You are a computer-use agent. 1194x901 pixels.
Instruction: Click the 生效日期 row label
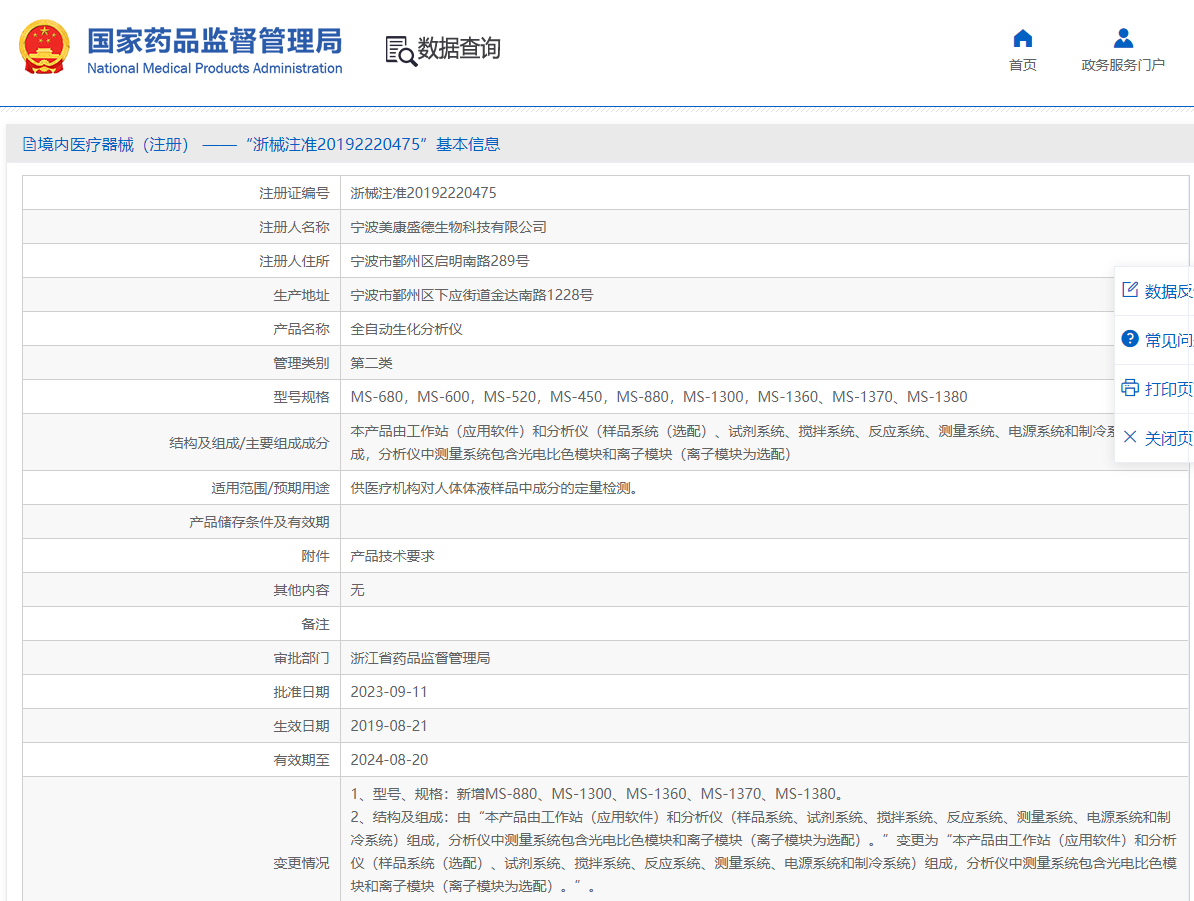302,727
